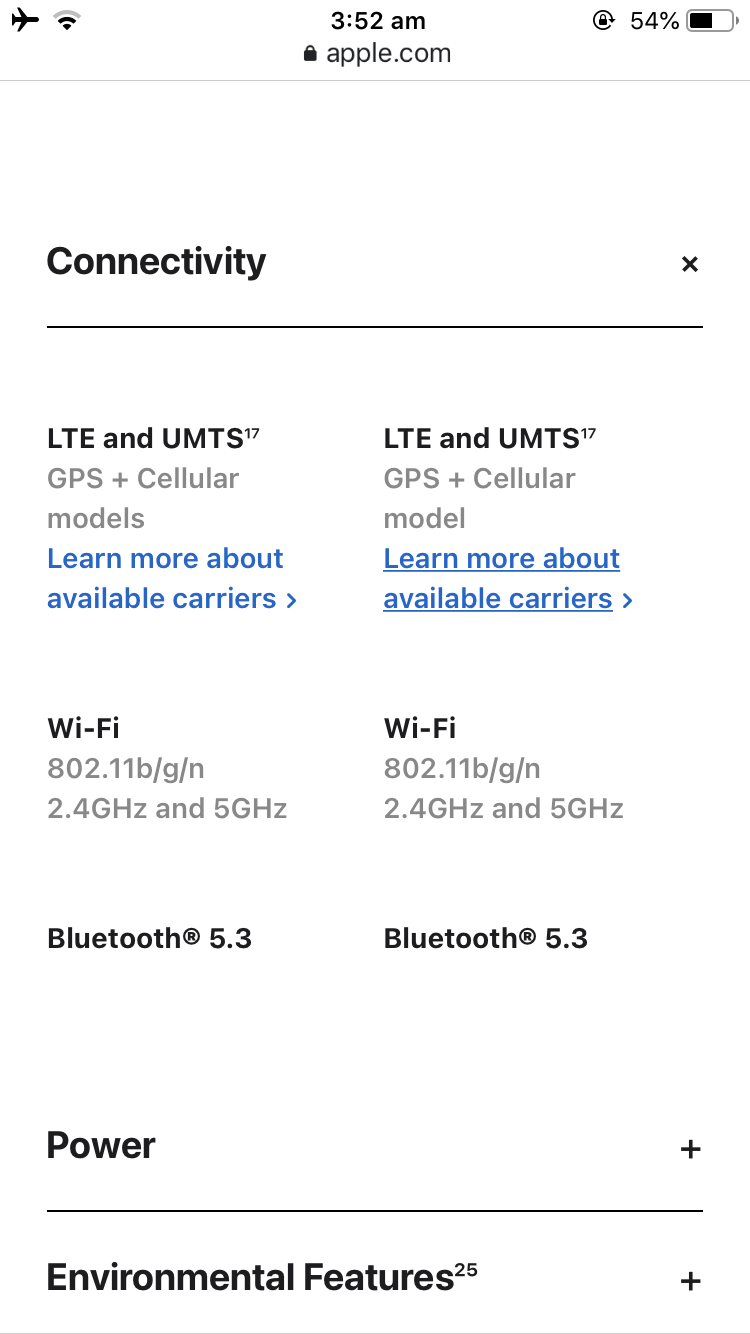
Task: Tap footnote 17 on right LTE and UMTS
Action: pyautogui.click(x=588, y=431)
